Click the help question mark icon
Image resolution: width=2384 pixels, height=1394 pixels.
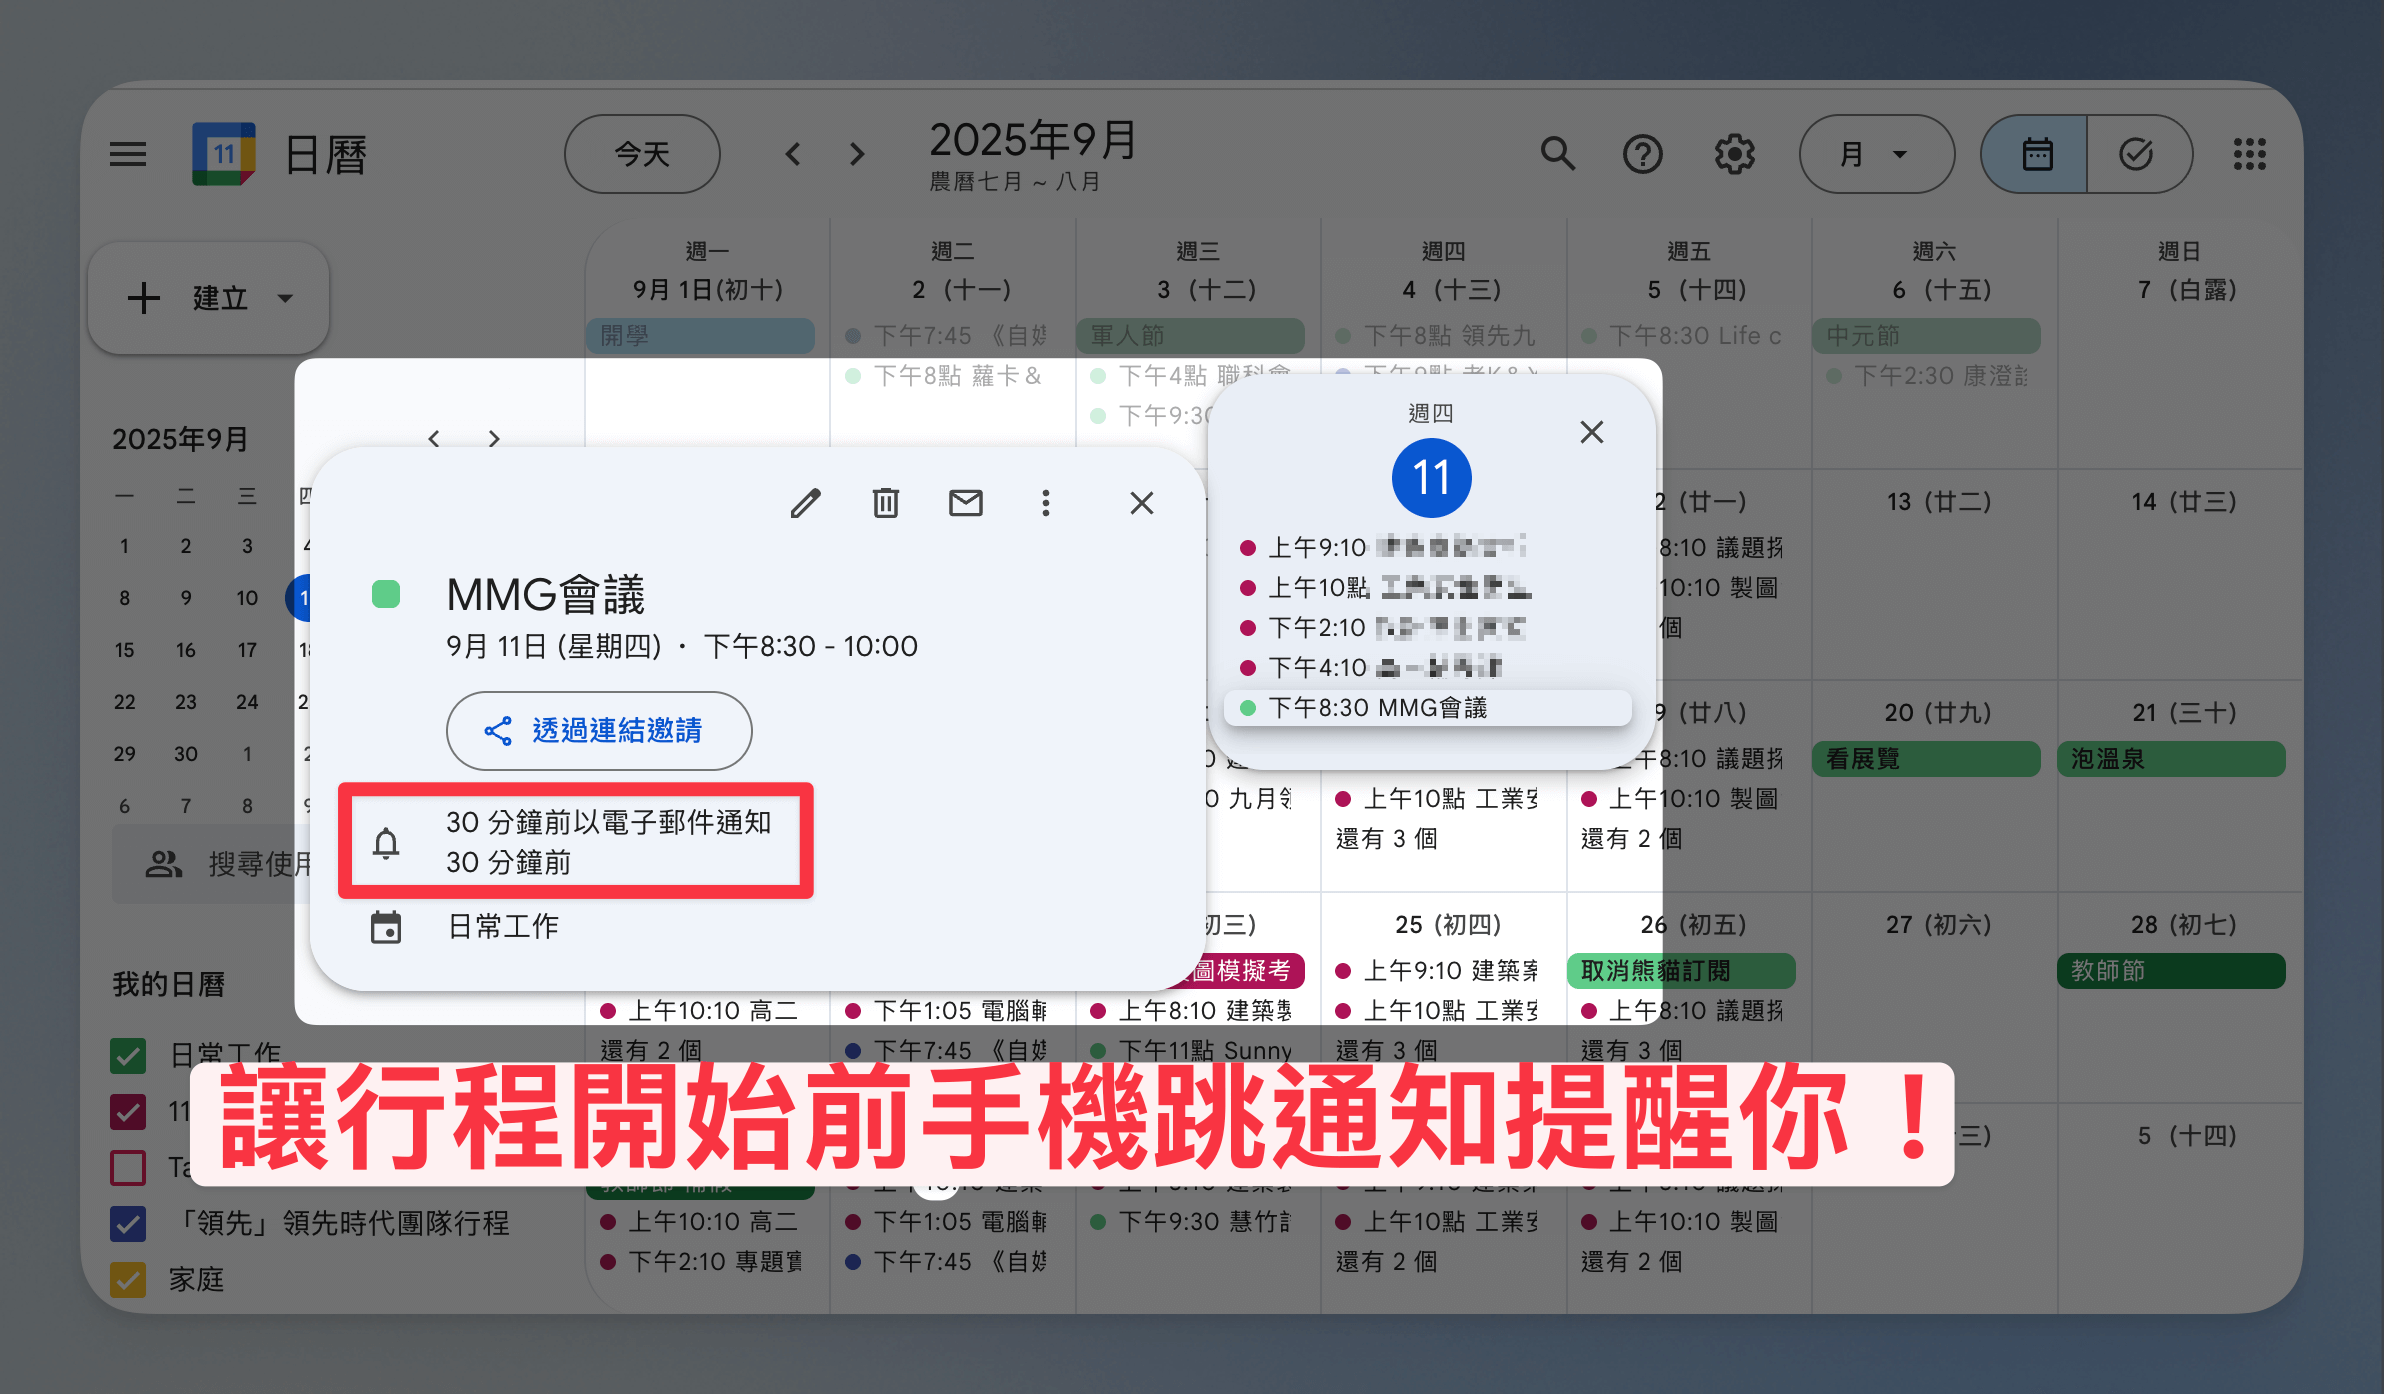click(x=1642, y=154)
